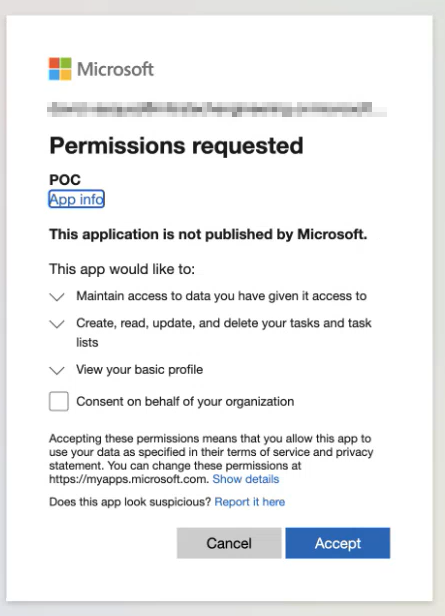Click the 'not published by Microsoft' warning text
445x616 pixels.
(208, 234)
